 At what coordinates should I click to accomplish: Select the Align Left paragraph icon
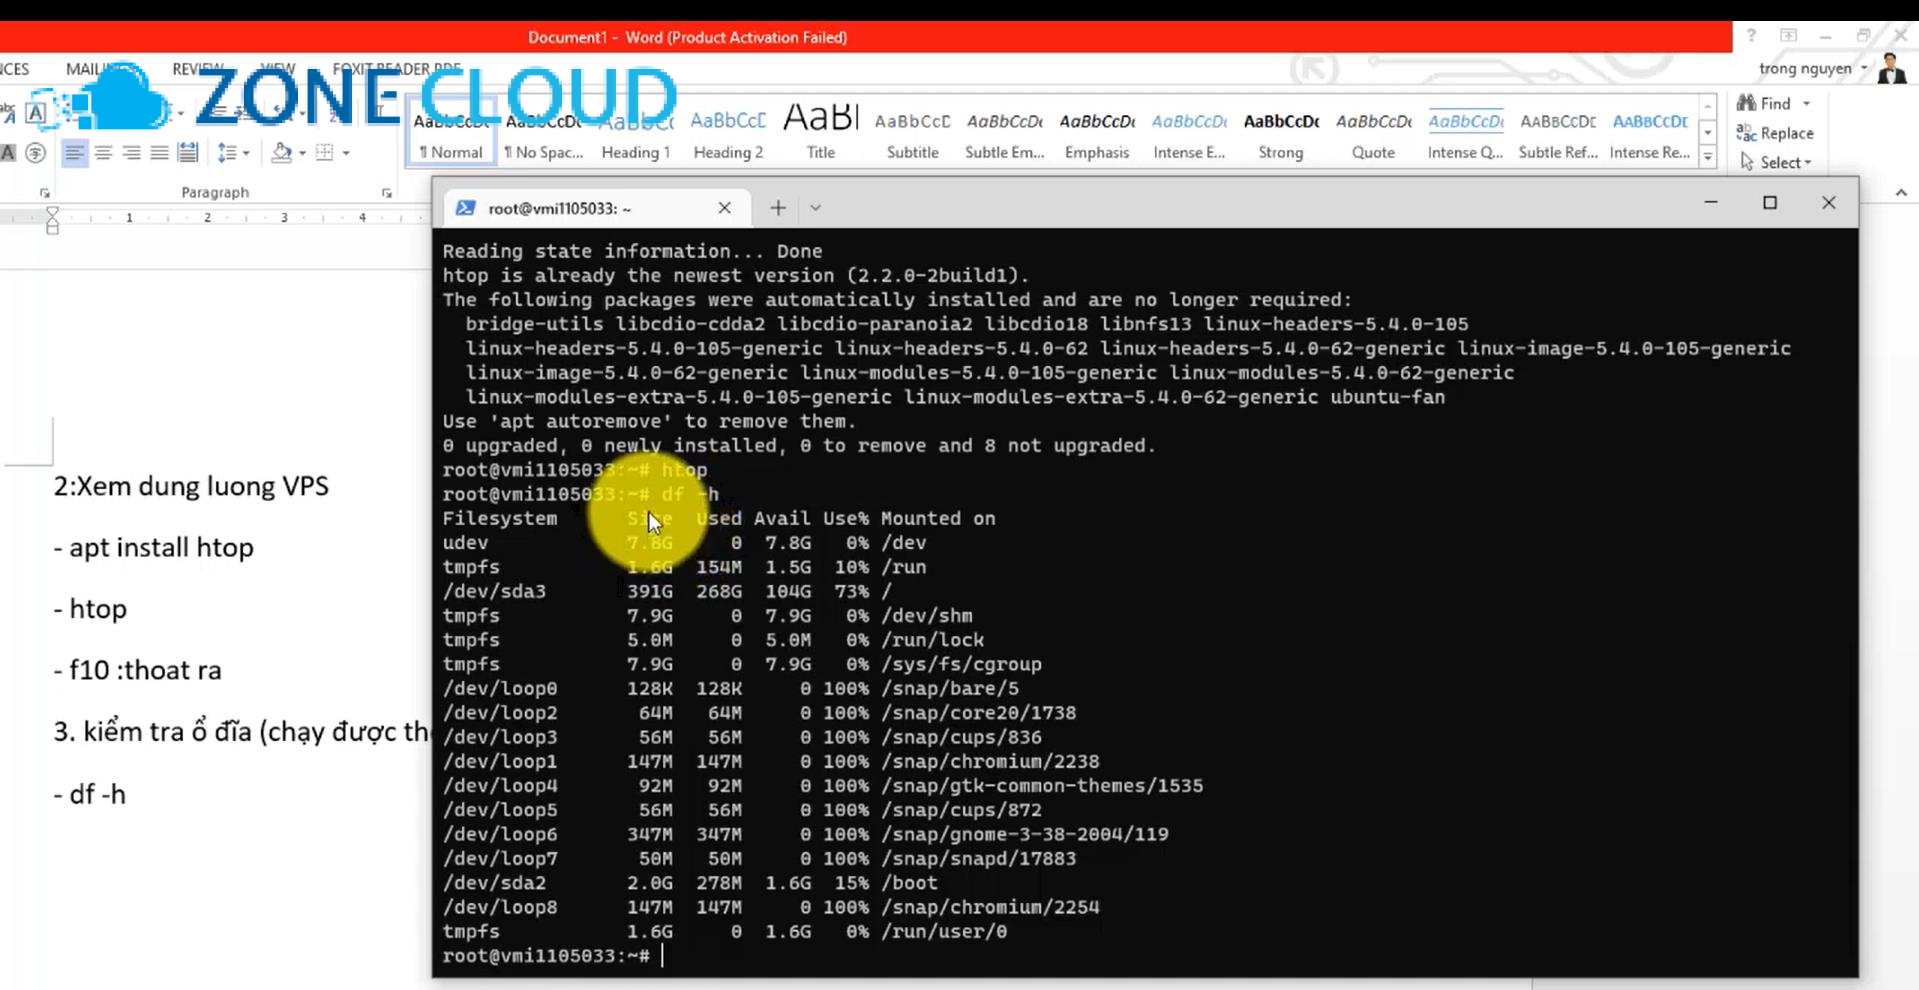(x=76, y=153)
